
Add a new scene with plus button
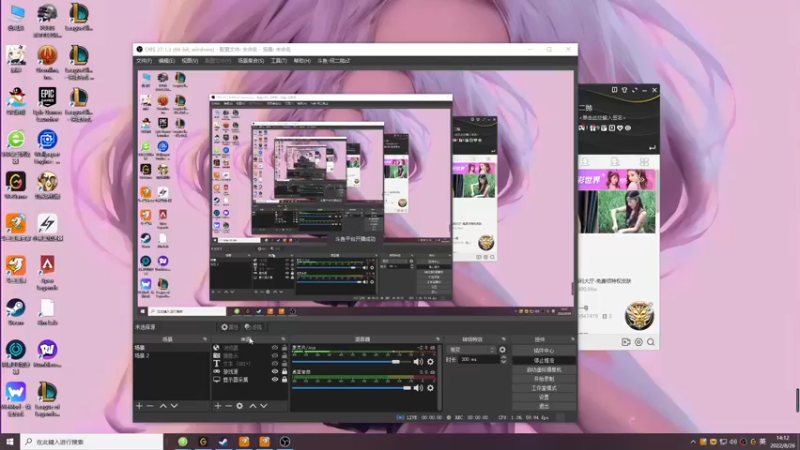(139, 406)
